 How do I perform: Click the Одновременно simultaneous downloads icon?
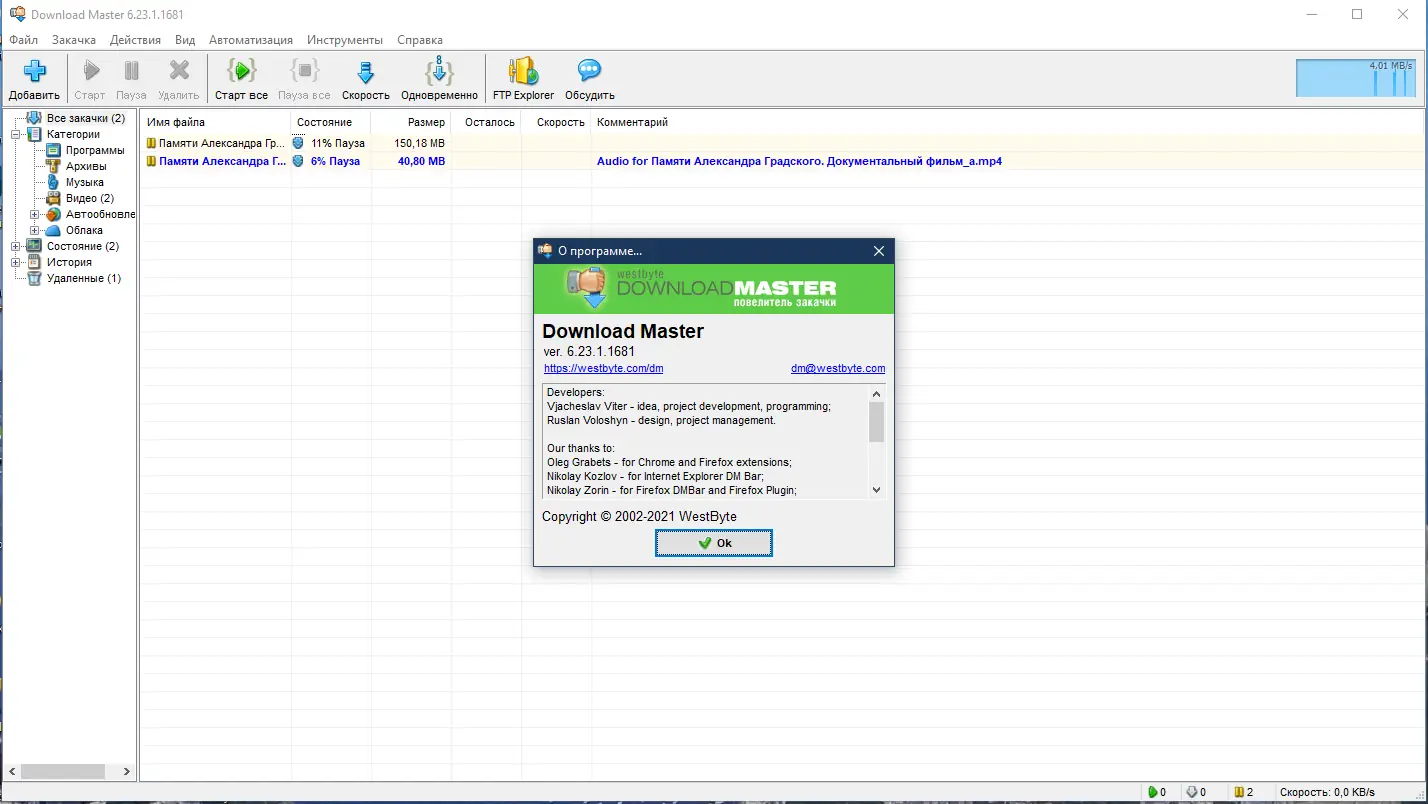[x=437, y=72]
